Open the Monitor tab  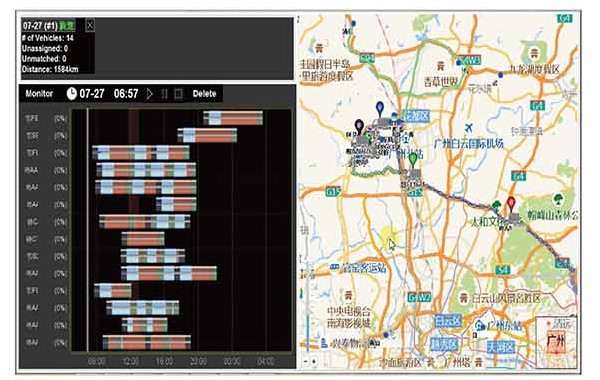(x=39, y=93)
